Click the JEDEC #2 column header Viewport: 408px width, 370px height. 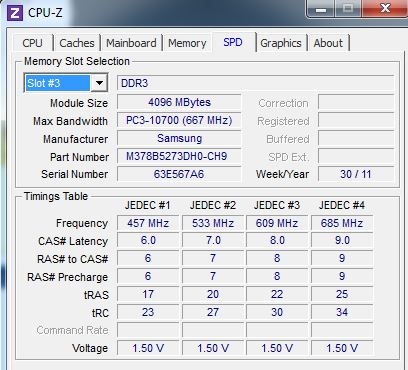coord(213,205)
